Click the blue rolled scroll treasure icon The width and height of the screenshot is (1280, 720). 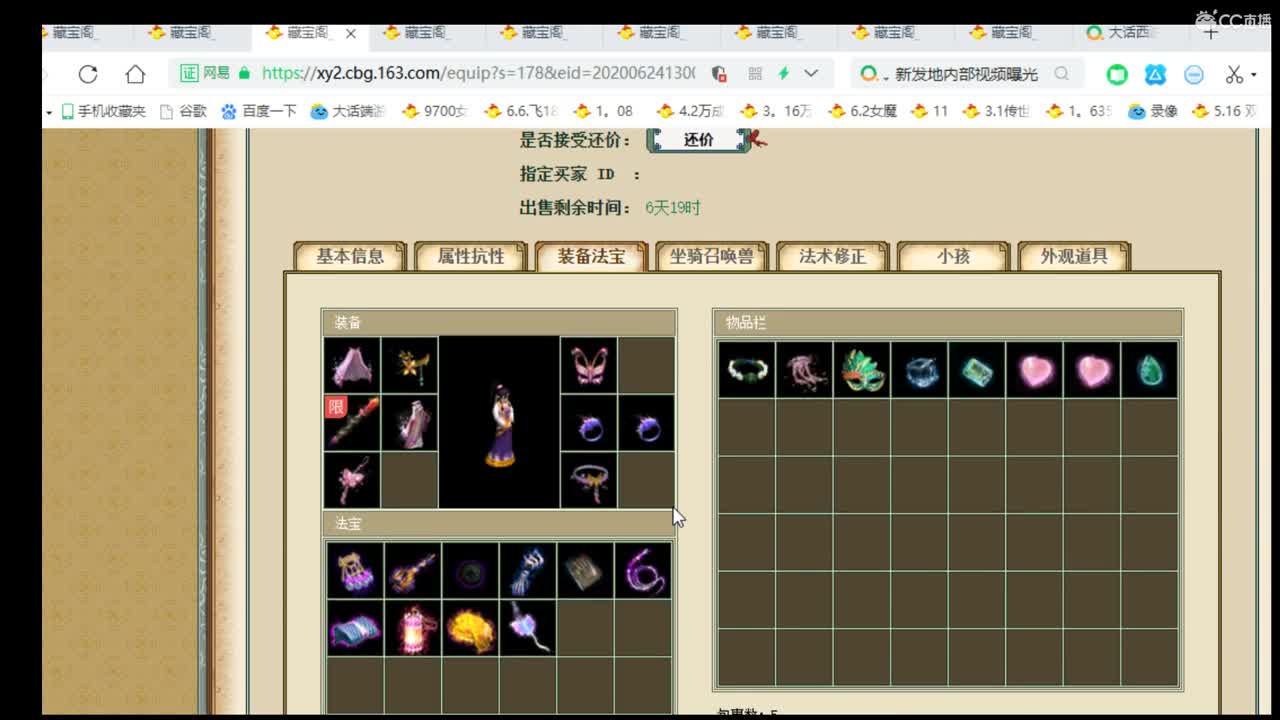coord(355,629)
